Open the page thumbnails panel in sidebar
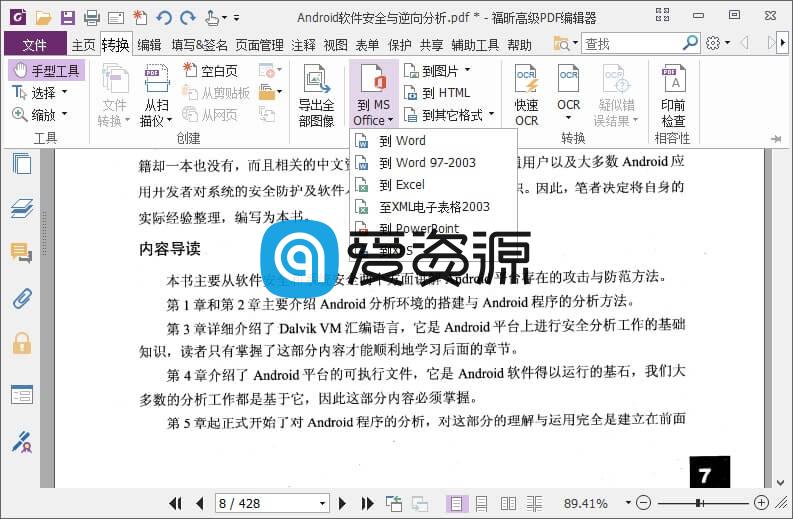793x519 pixels. tap(22, 163)
